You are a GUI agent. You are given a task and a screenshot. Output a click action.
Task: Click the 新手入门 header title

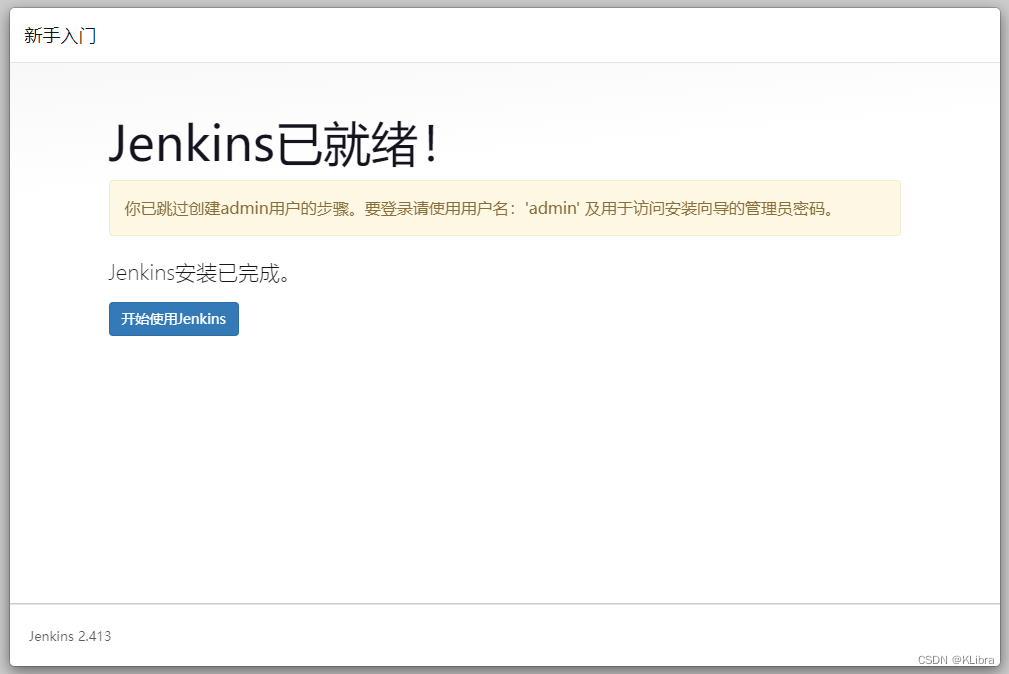click(x=60, y=35)
